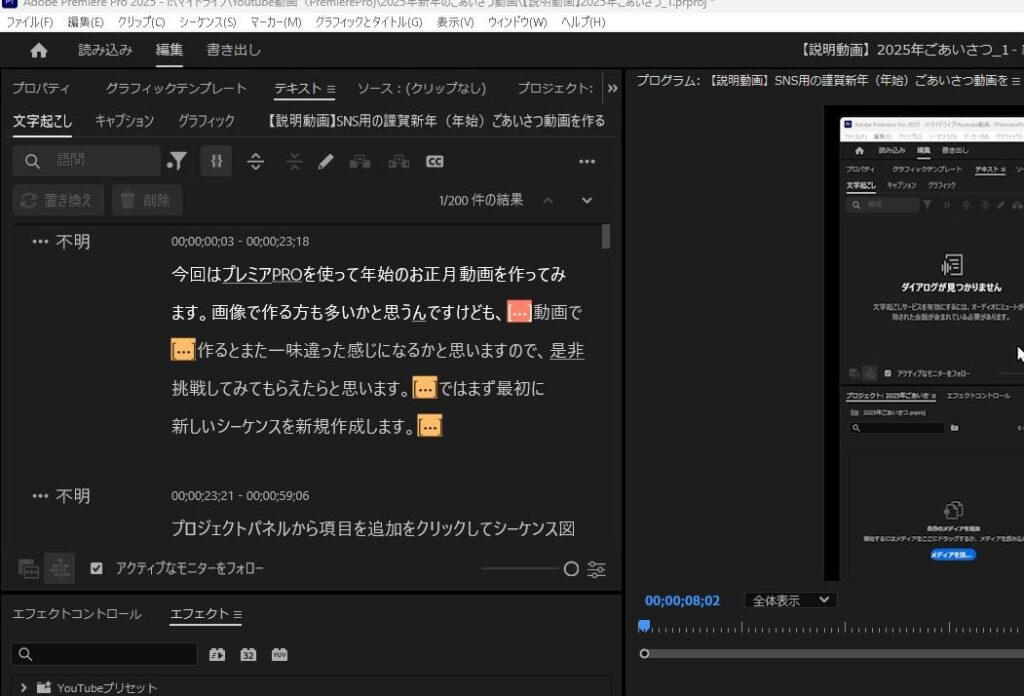Select the red pause marker before 動画で
The image size is (1024, 696).
pyautogui.click(x=519, y=311)
